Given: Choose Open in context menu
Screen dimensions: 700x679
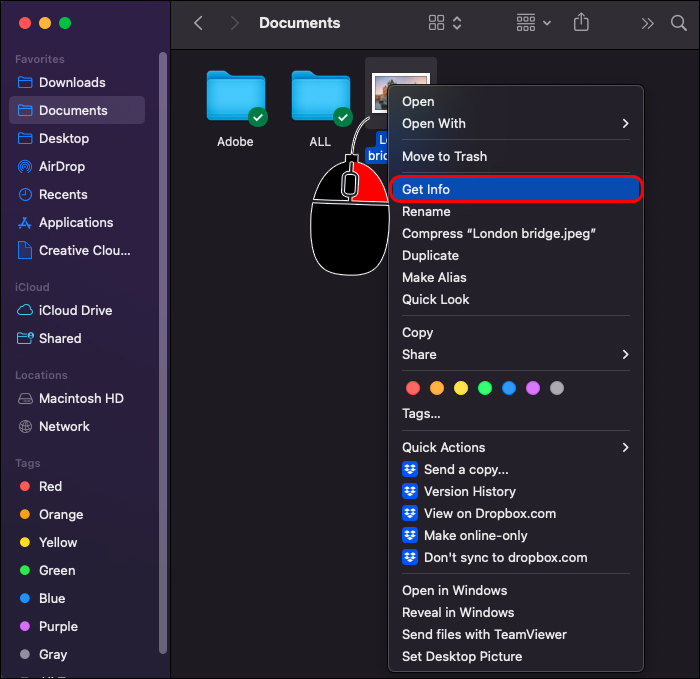Looking at the screenshot, I should click(516, 101).
